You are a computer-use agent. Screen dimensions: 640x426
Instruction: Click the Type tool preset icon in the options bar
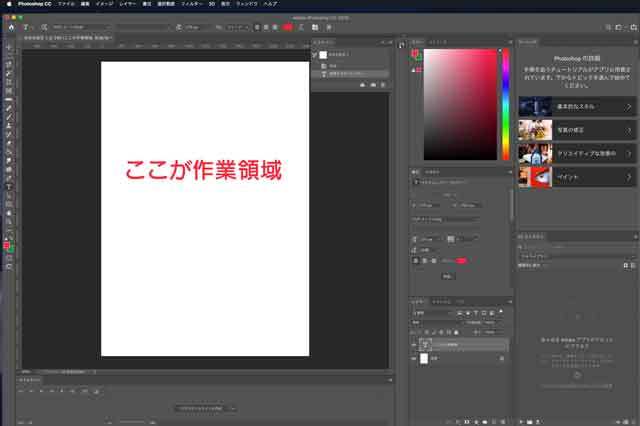point(26,27)
